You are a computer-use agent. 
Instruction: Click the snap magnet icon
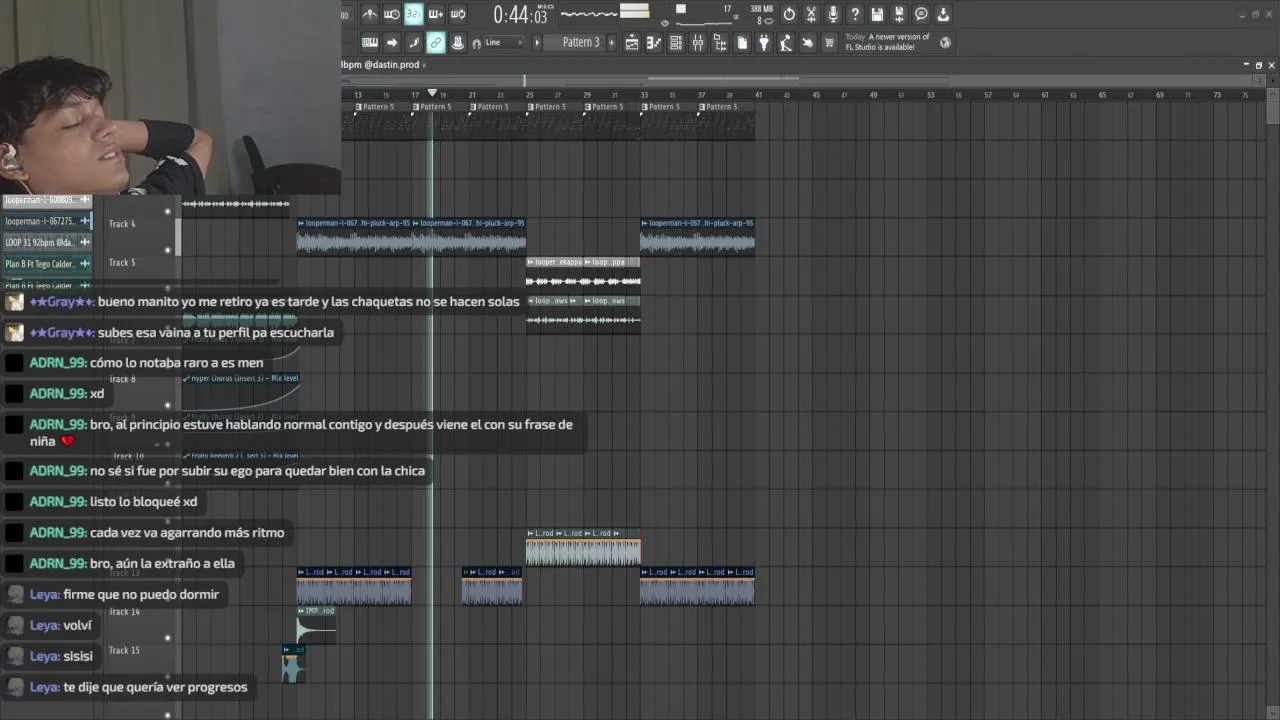[x=477, y=43]
